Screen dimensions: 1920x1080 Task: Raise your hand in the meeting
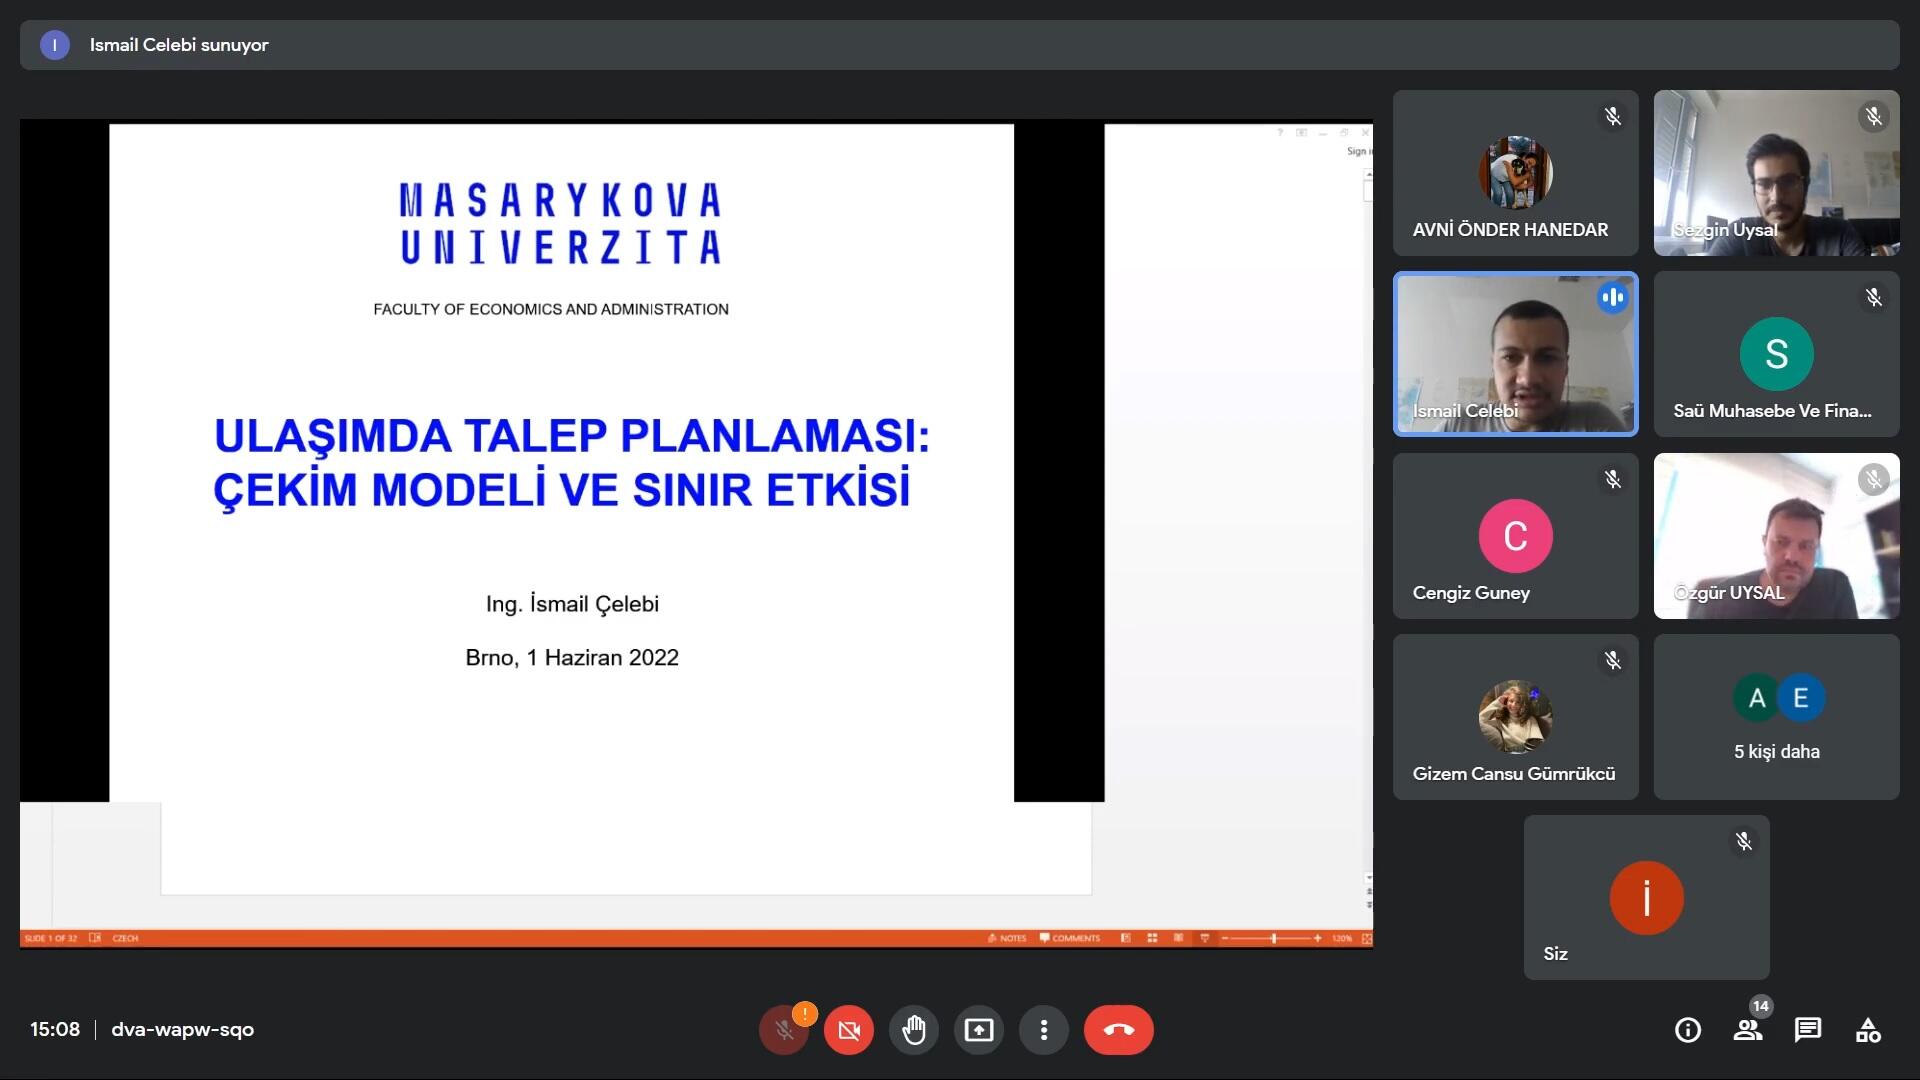(914, 1030)
